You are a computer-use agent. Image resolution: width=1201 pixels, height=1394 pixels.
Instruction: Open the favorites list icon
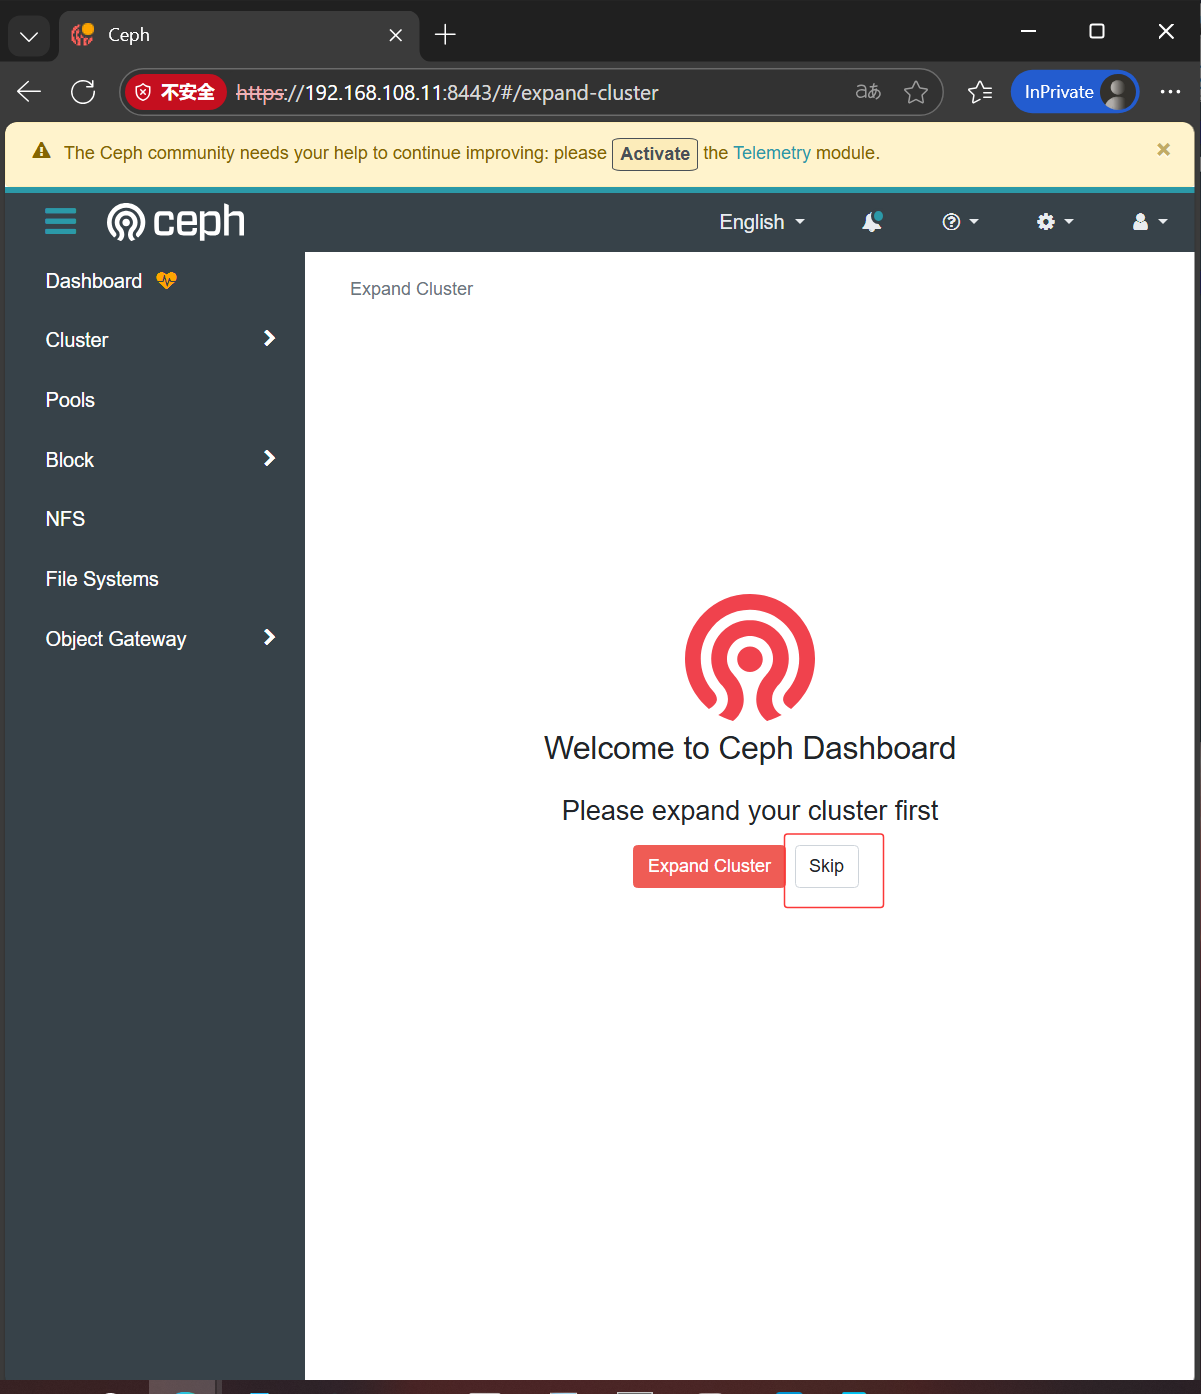pos(980,92)
